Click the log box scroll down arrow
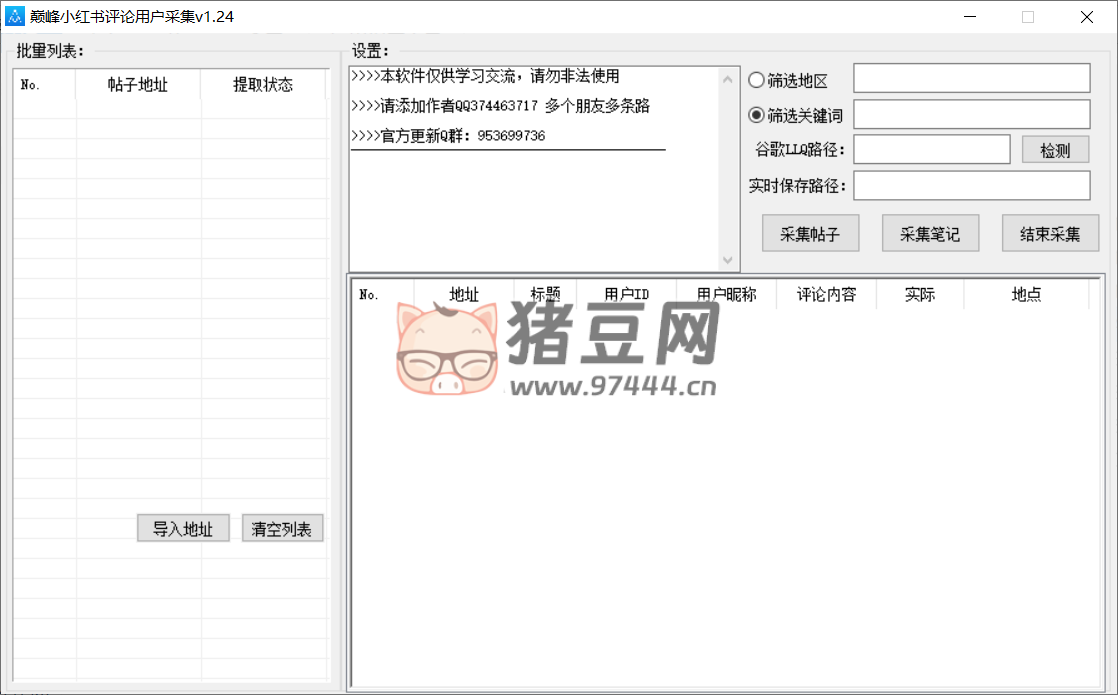This screenshot has width=1118, height=695. click(x=727, y=260)
